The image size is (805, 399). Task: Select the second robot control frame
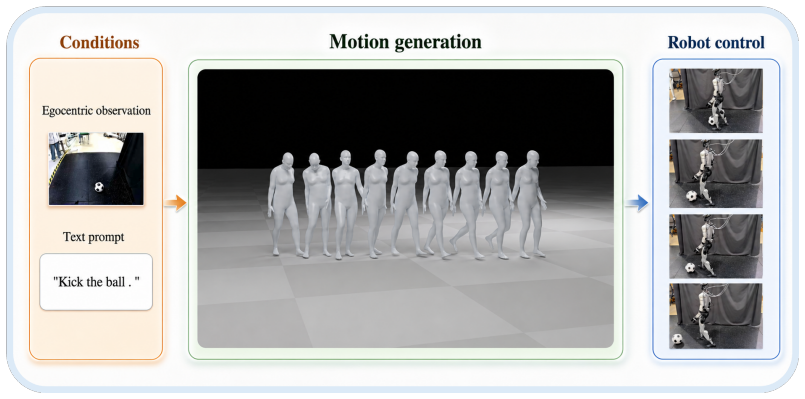716,173
